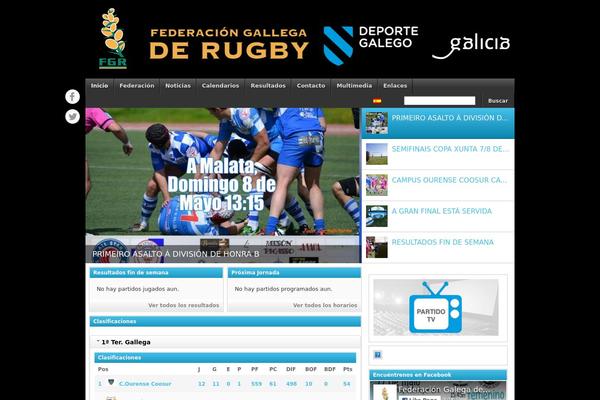The image size is (600, 400).
Task: Open the Calendarios menu
Action: tap(220, 86)
